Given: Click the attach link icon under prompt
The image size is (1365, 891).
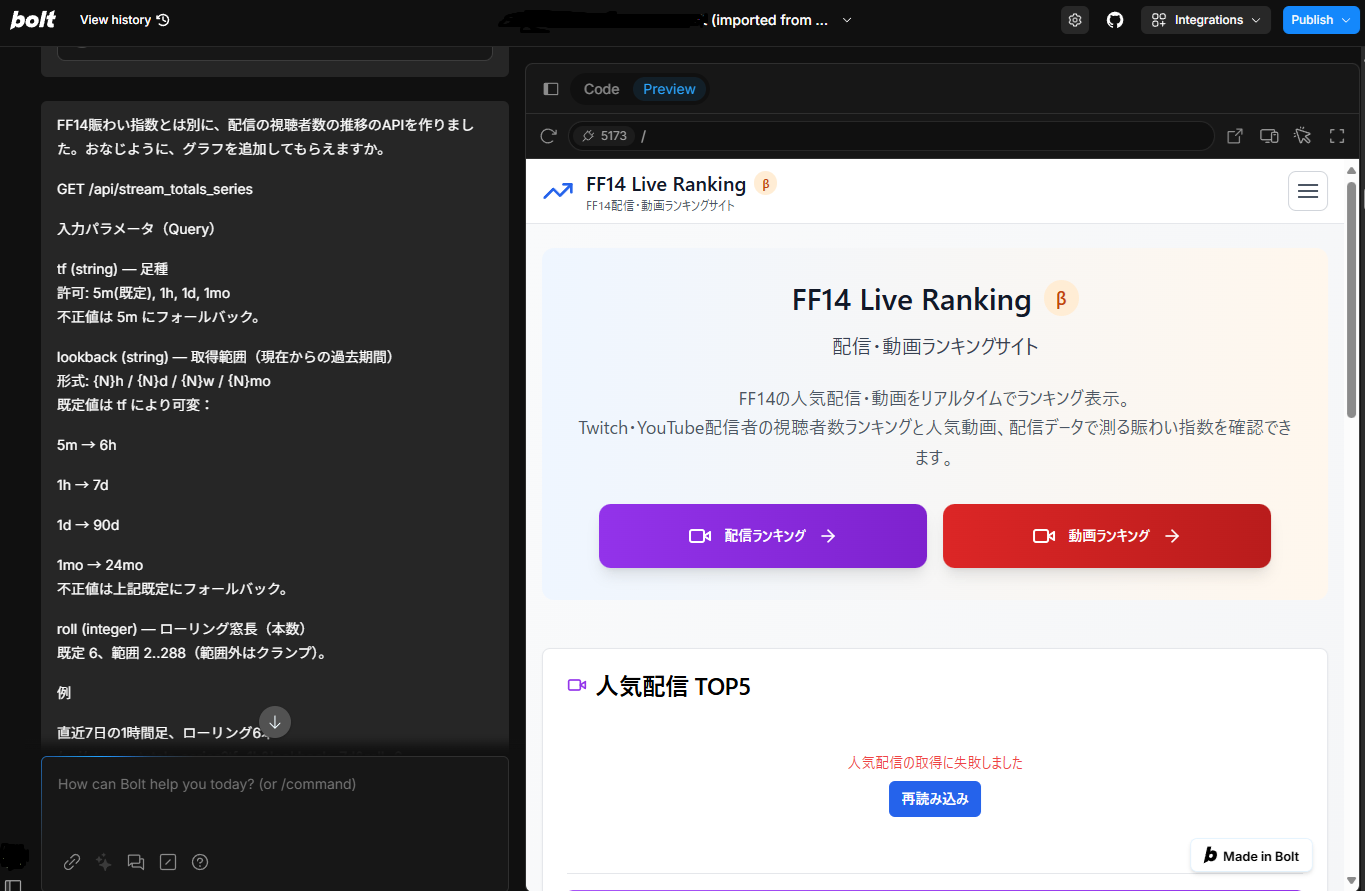Looking at the screenshot, I should 72,862.
